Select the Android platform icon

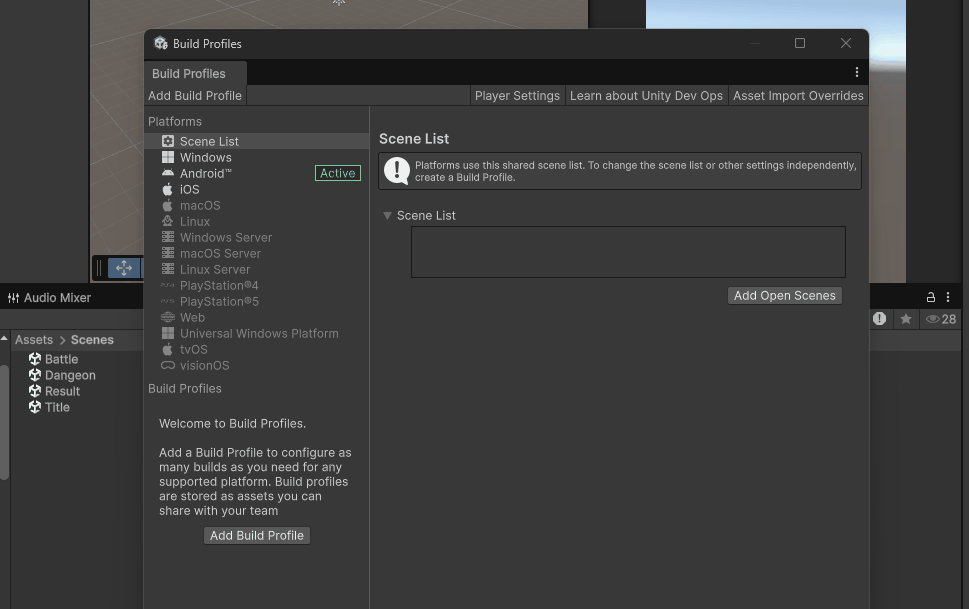[168, 174]
